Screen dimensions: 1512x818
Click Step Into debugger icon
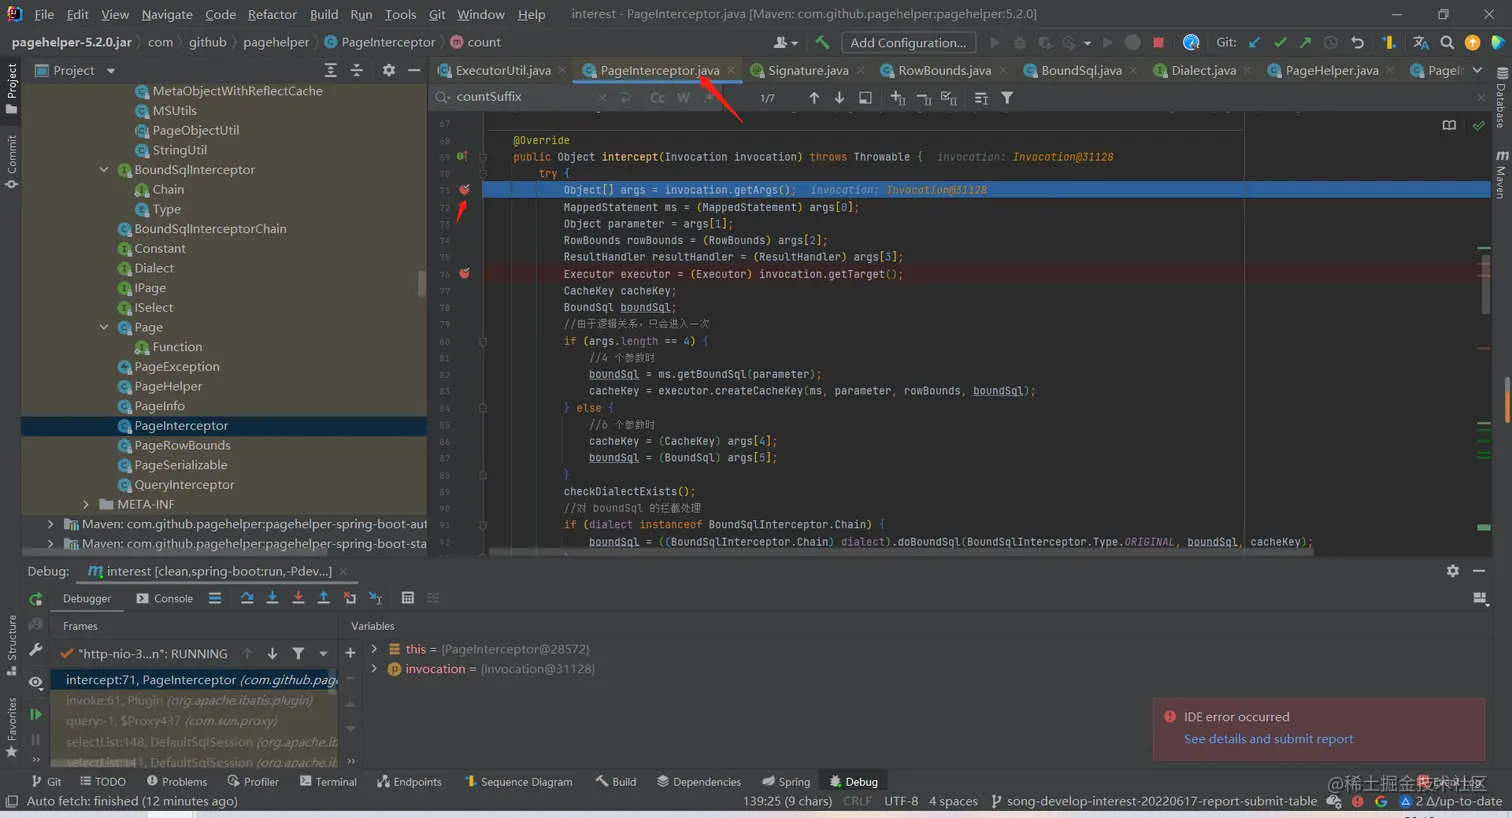click(272, 598)
